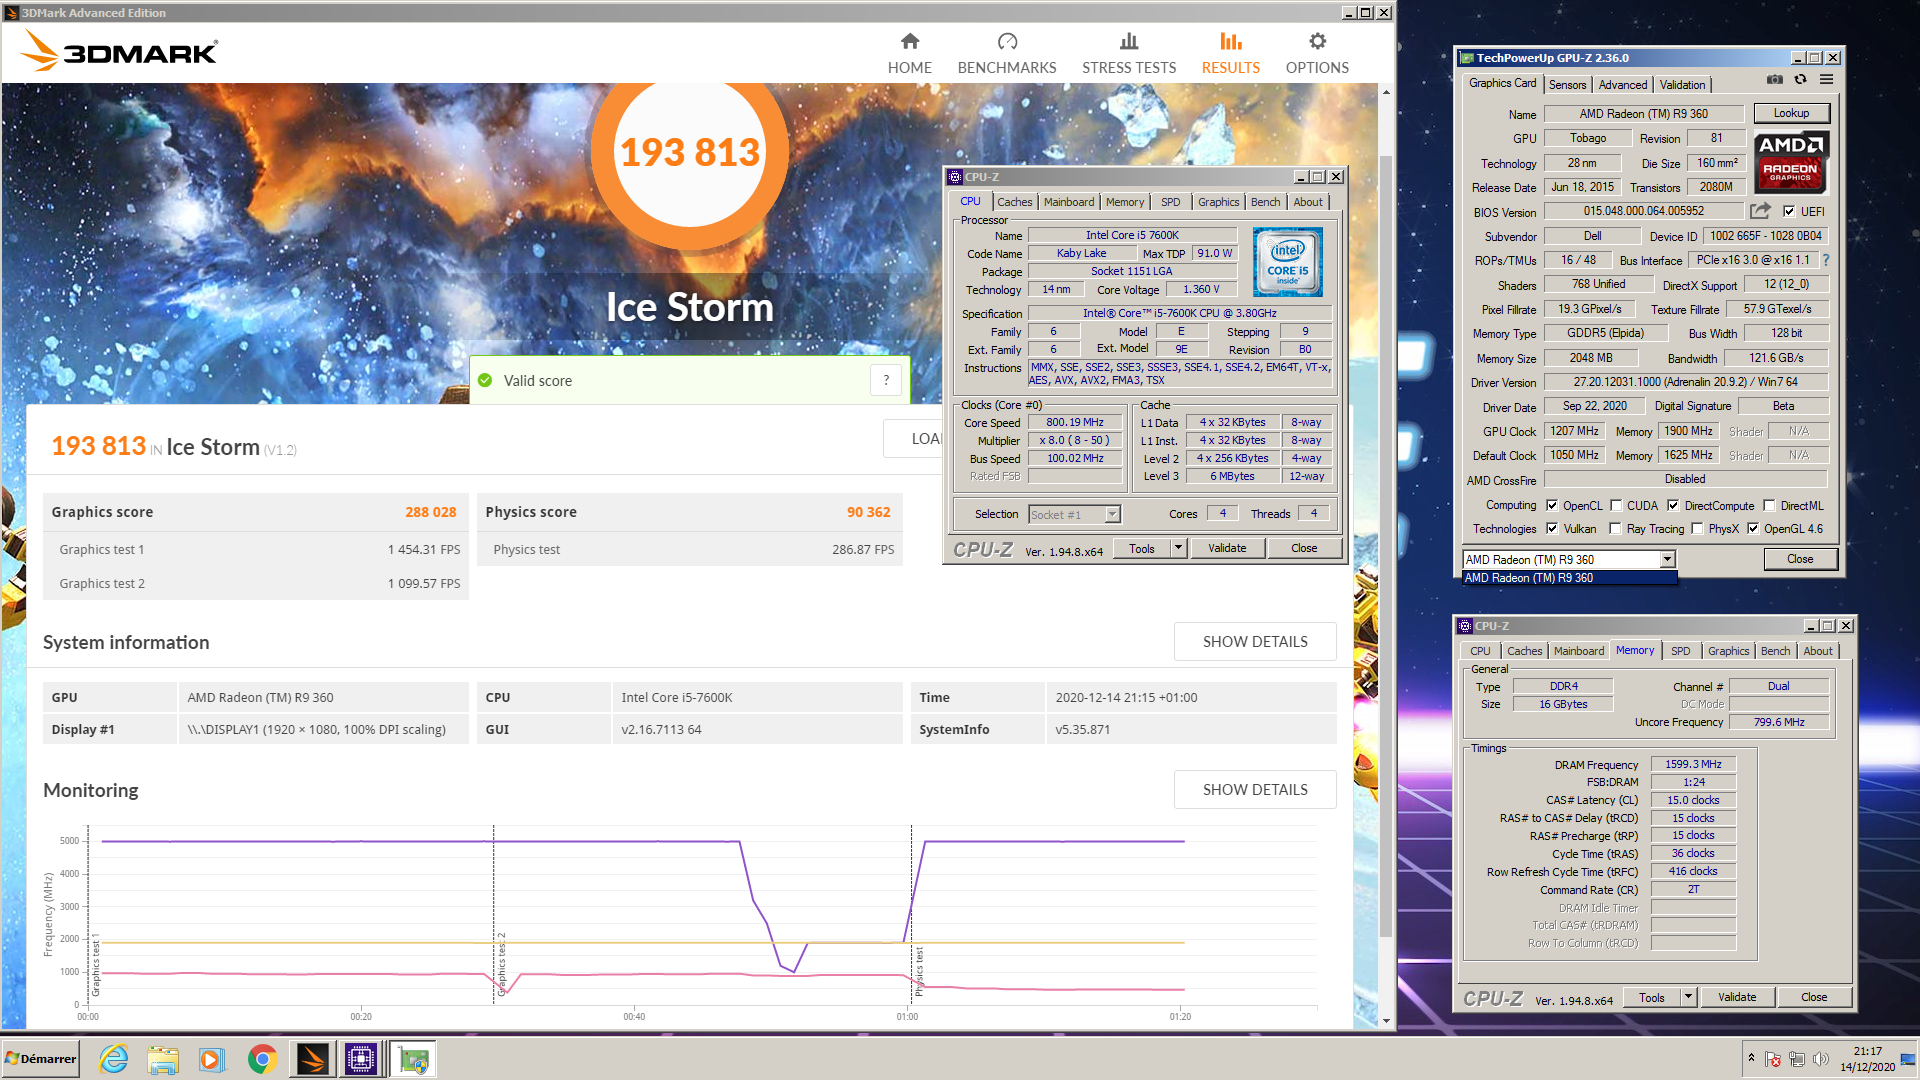The image size is (1920, 1080).
Task: Open Windows Explorer from the taskbar
Action: (x=163, y=1059)
